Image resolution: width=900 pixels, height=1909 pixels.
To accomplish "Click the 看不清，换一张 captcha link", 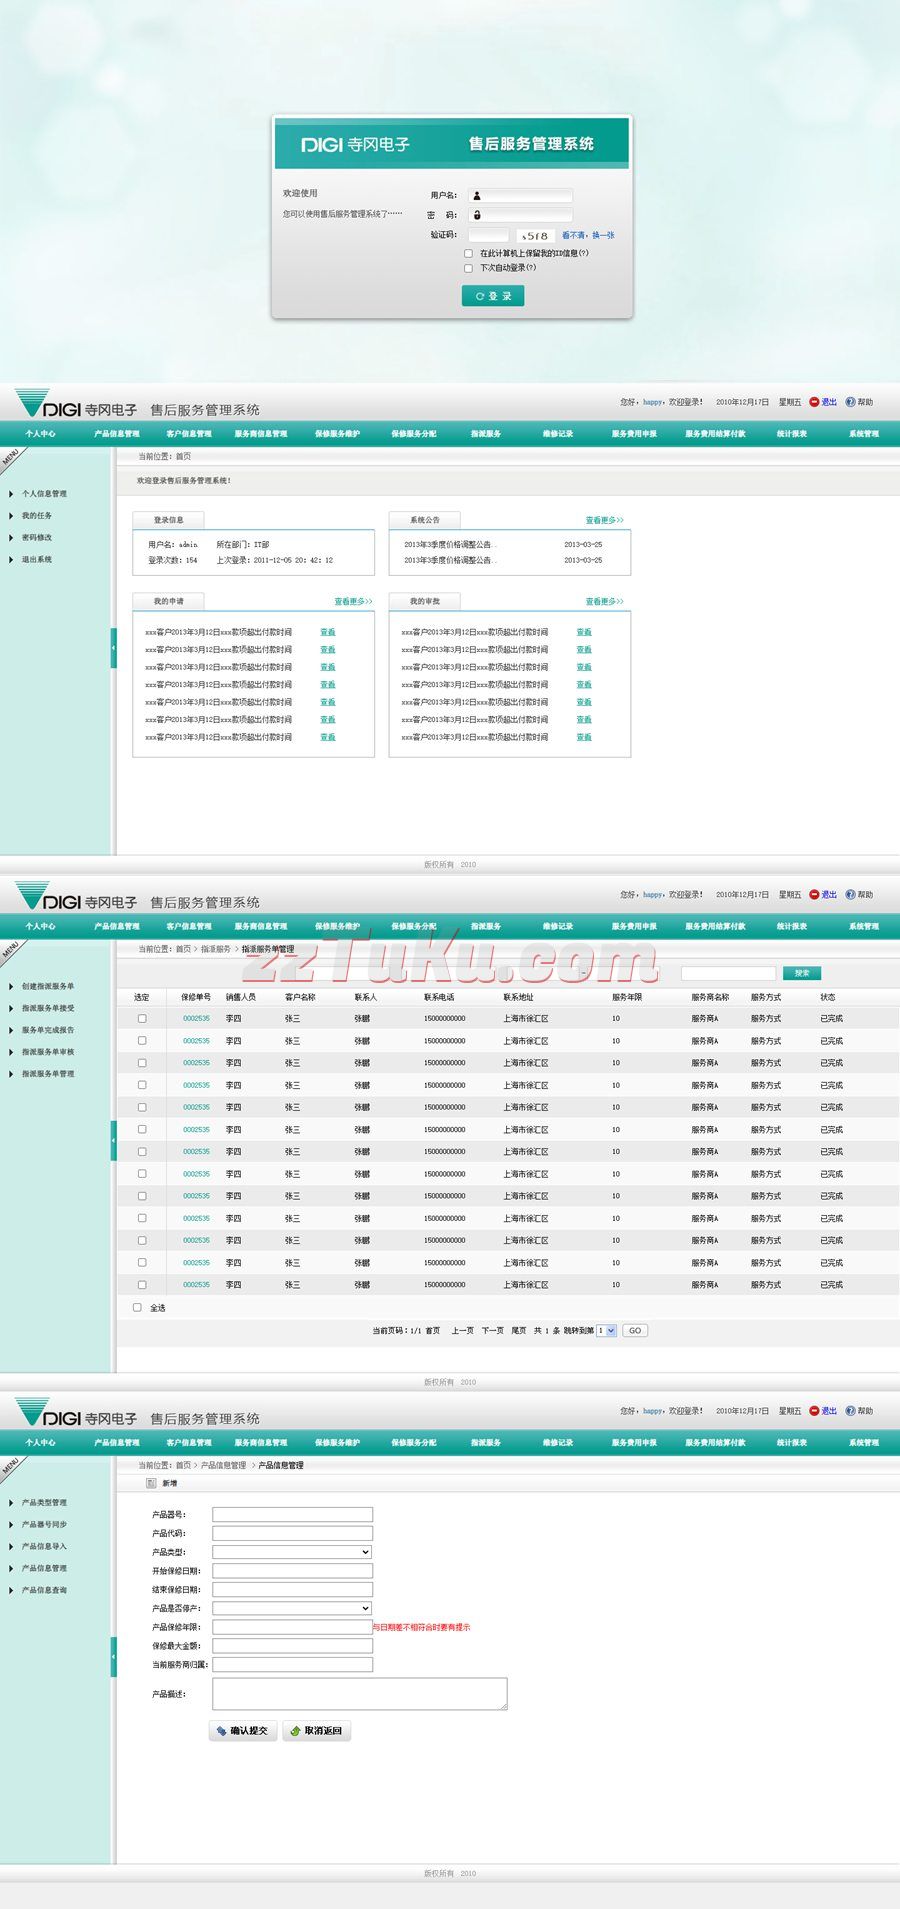I will pyautogui.click(x=588, y=236).
